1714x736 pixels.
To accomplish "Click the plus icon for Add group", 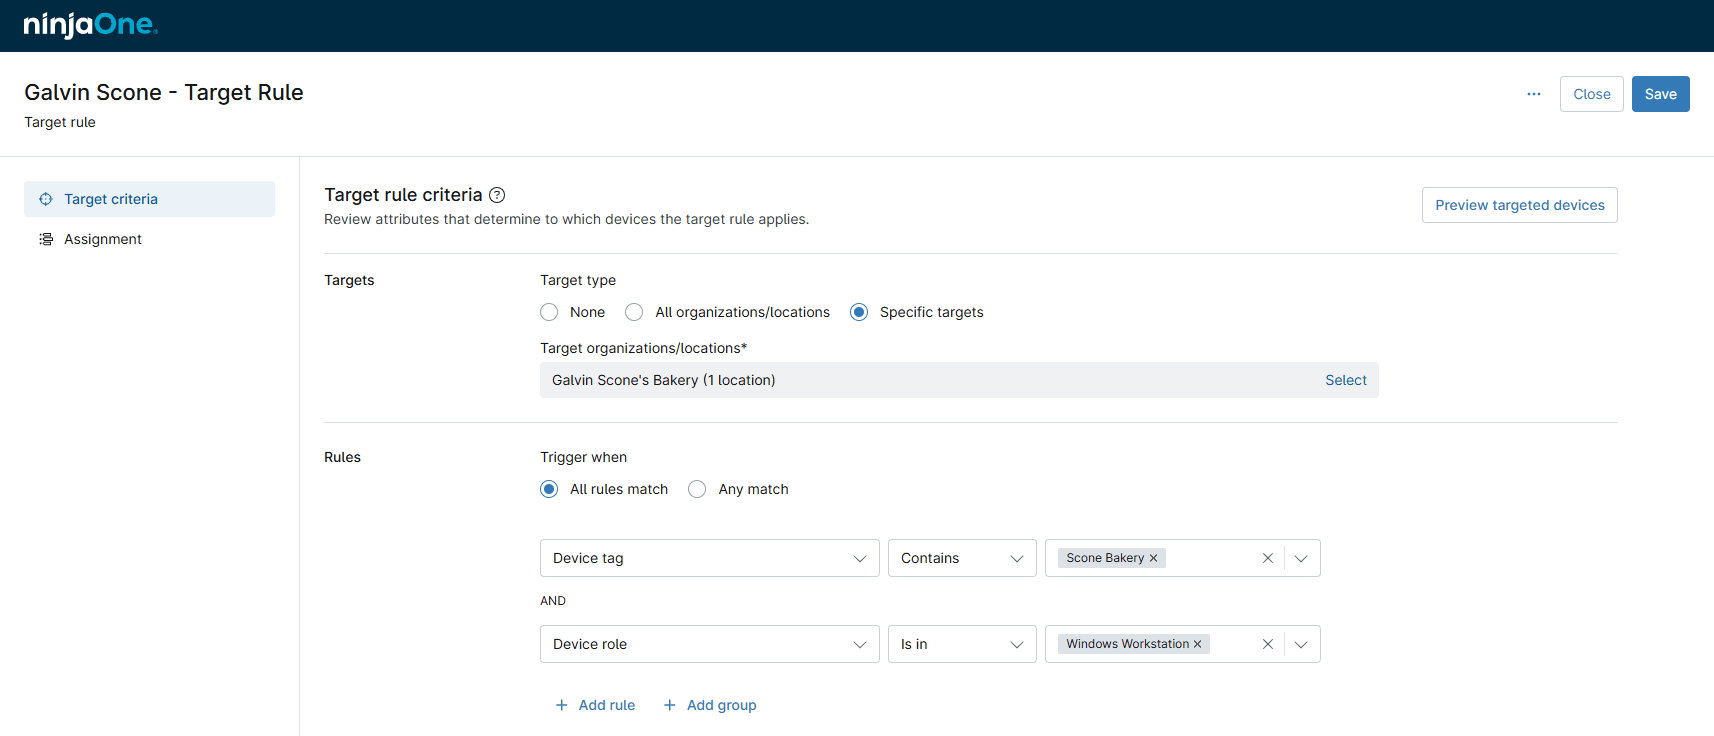I will pyautogui.click(x=670, y=705).
